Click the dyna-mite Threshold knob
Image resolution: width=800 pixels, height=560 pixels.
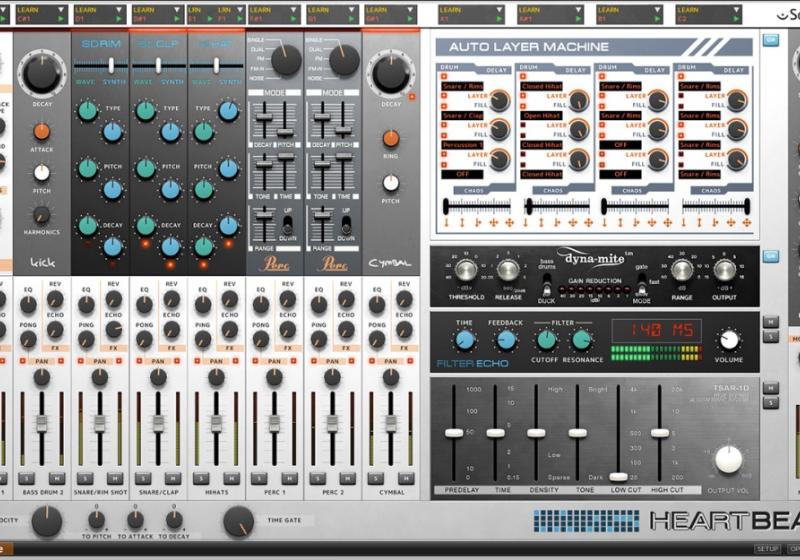click(x=466, y=270)
